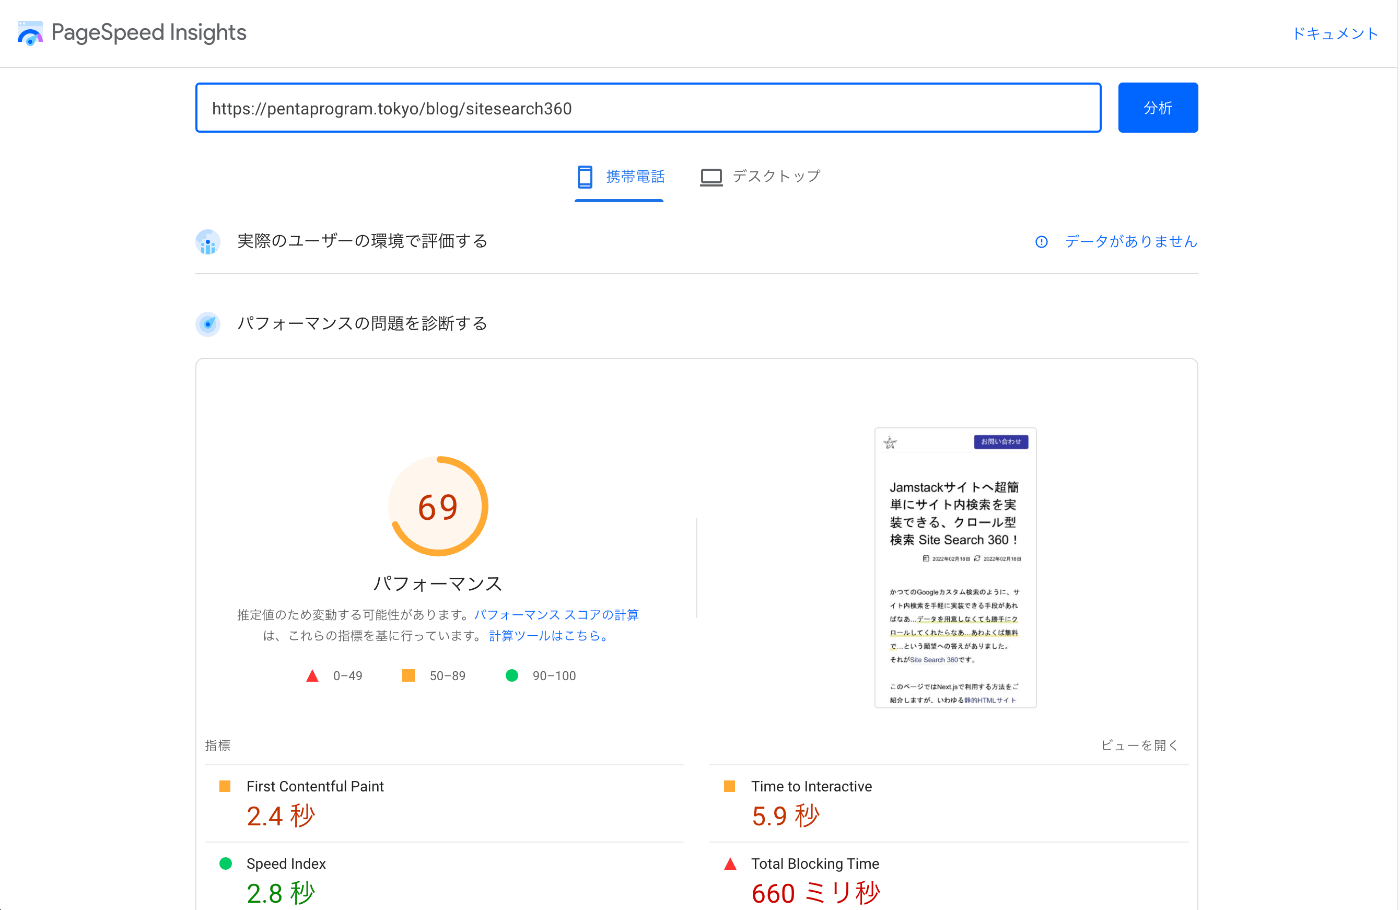Click the First Contentful Paint label
1400x910 pixels.
pos(315,787)
